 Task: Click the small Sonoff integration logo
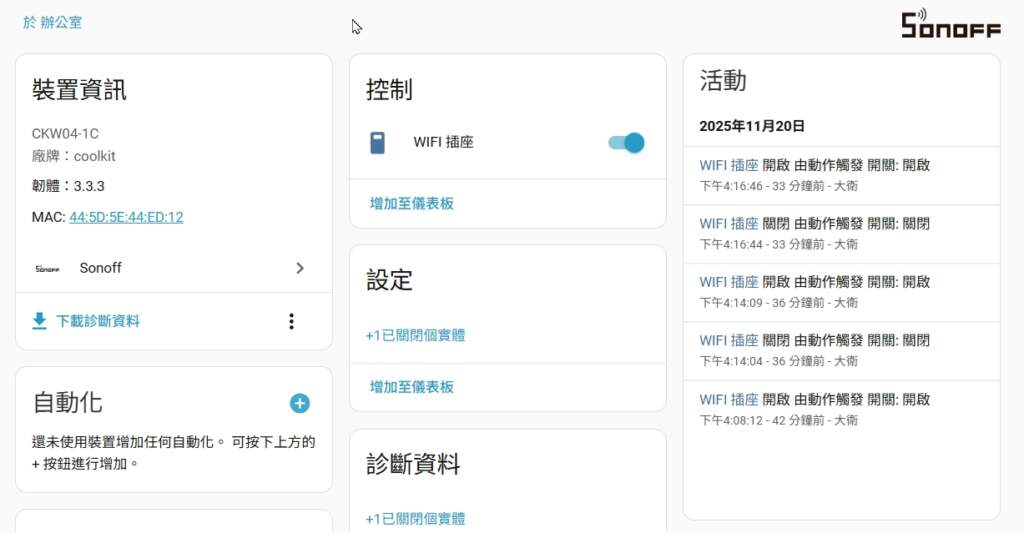click(47, 268)
